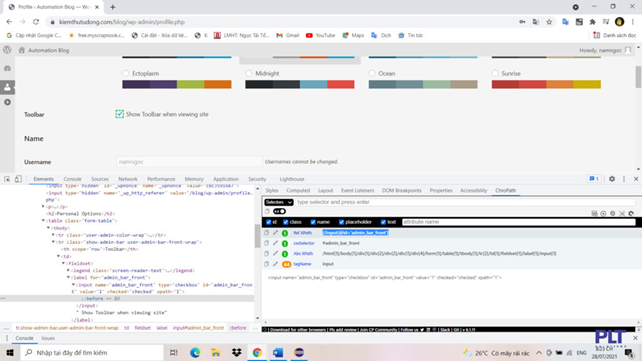
Task: Switch to the DevTools Console tab
Action: click(x=72, y=179)
